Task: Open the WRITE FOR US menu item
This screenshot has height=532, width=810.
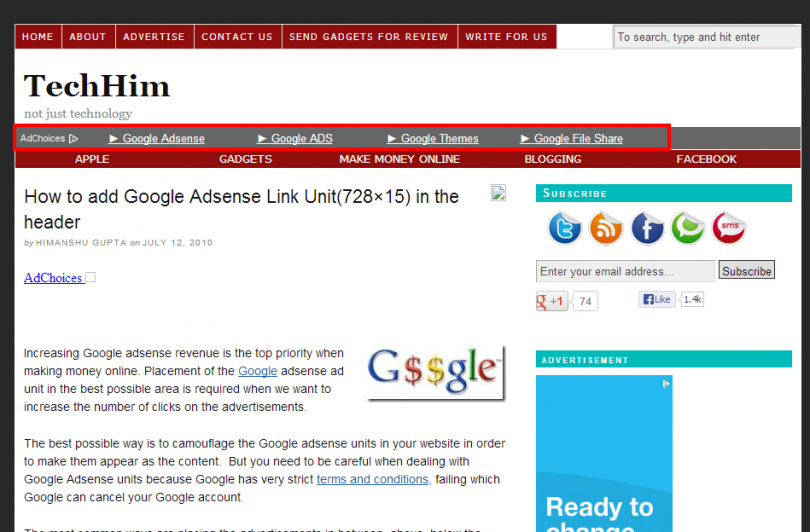Action: pyautogui.click(x=506, y=37)
